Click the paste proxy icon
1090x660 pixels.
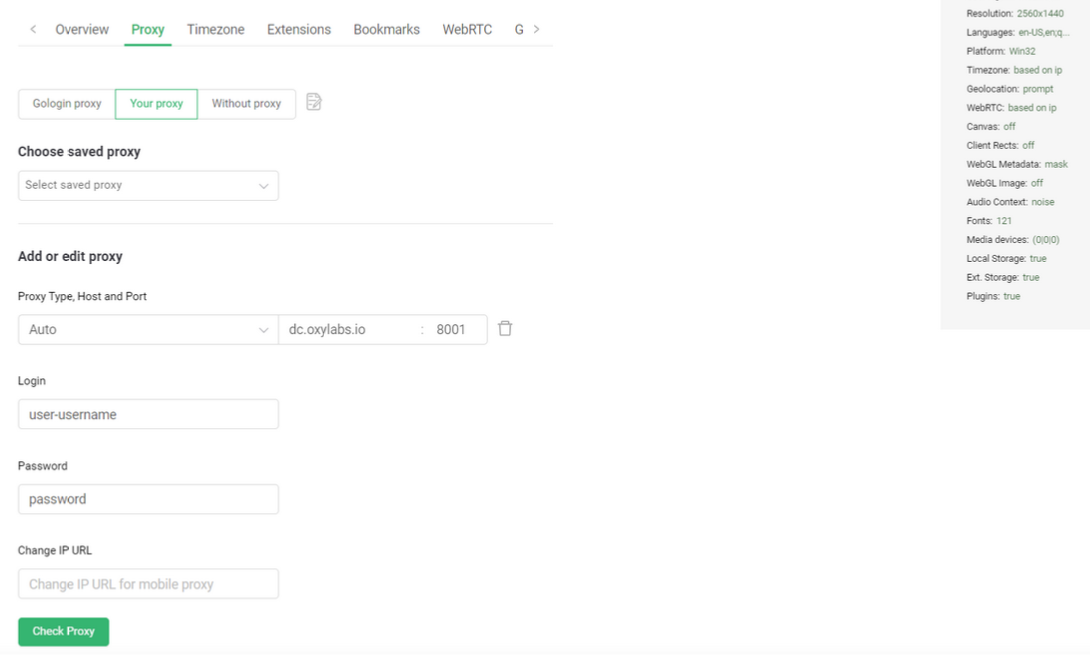[x=314, y=102]
